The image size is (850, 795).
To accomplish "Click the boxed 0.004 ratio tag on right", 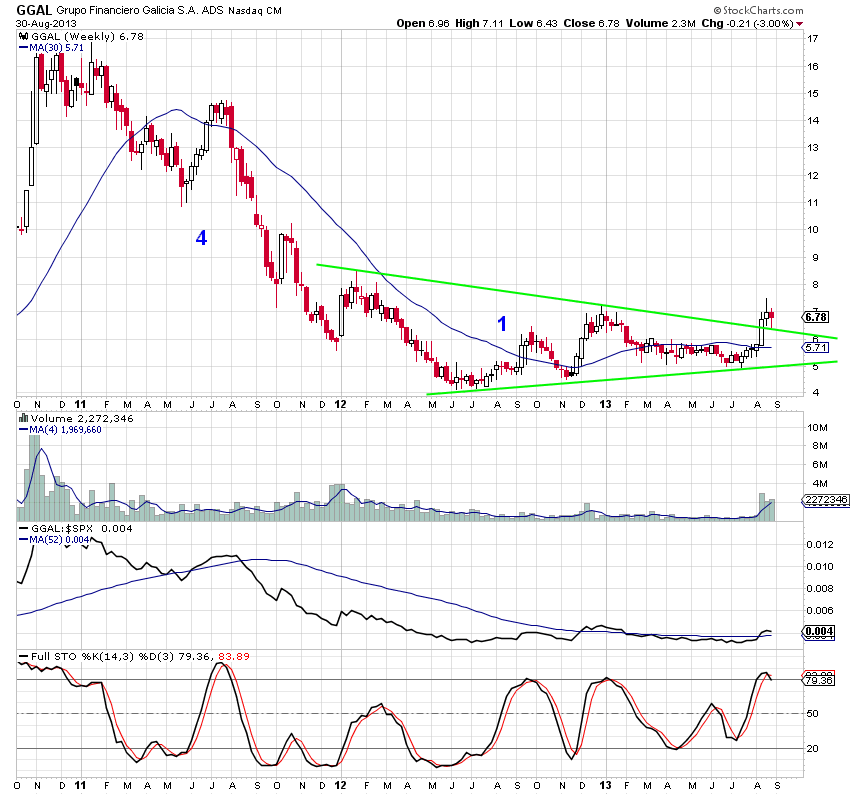I will (x=819, y=631).
